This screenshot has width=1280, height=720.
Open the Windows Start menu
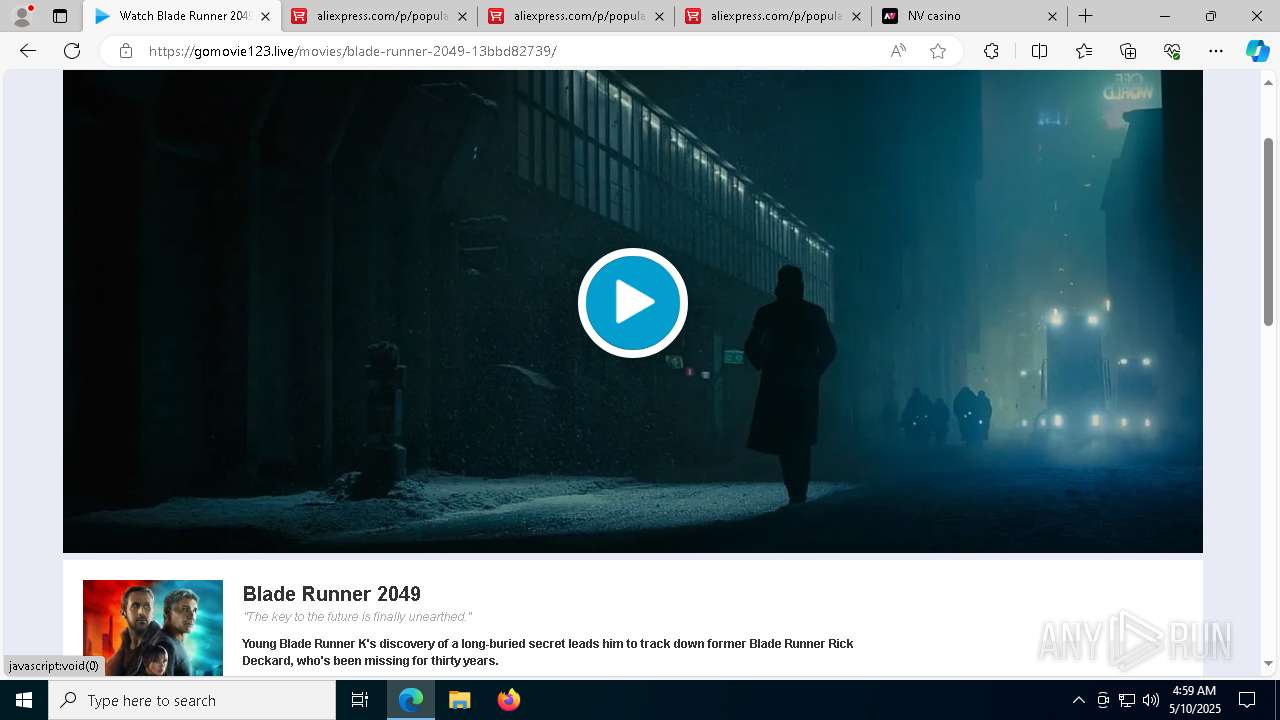(24, 700)
